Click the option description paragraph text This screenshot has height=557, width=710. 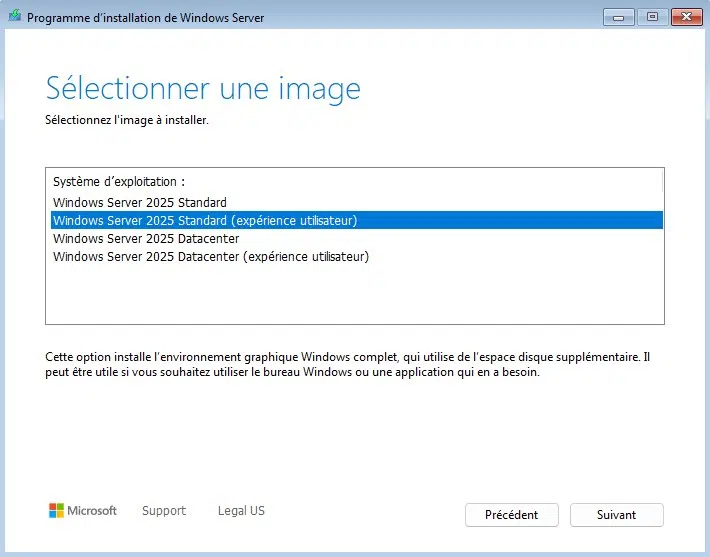coord(347,364)
